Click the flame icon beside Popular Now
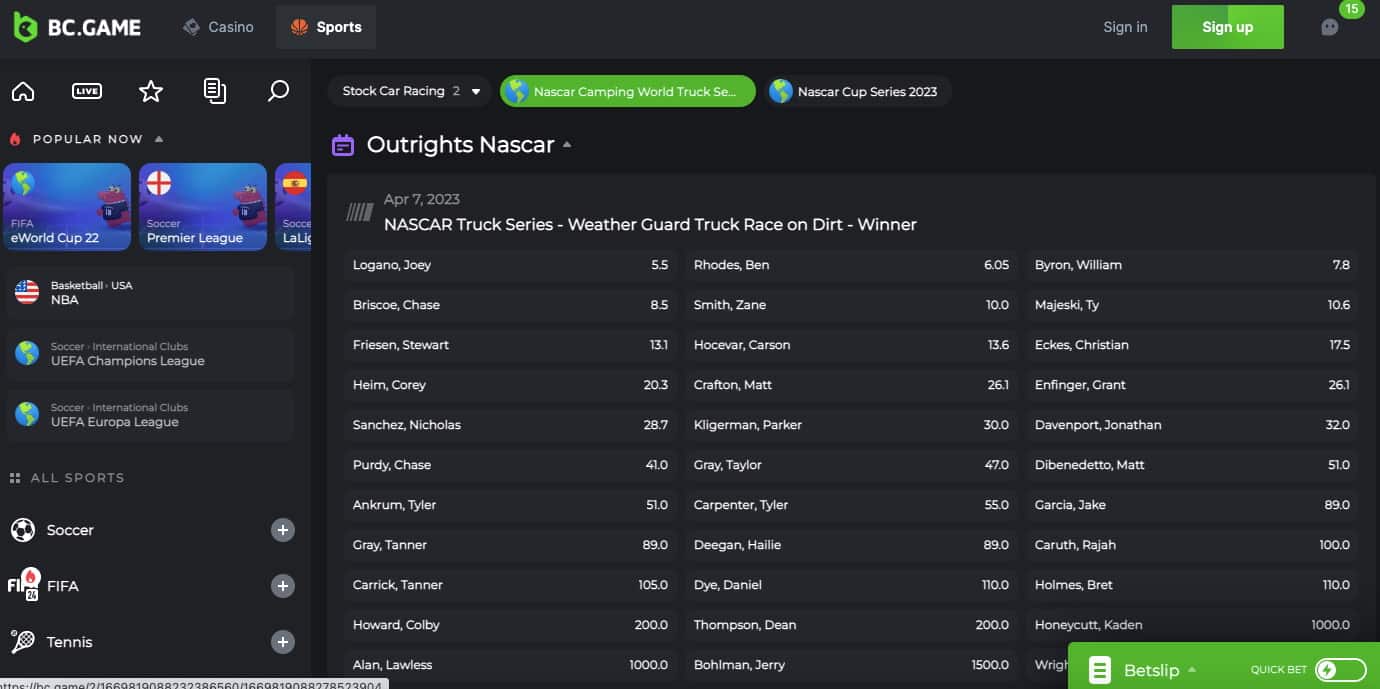This screenshot has width=1380, height=689. click(15, 139)
